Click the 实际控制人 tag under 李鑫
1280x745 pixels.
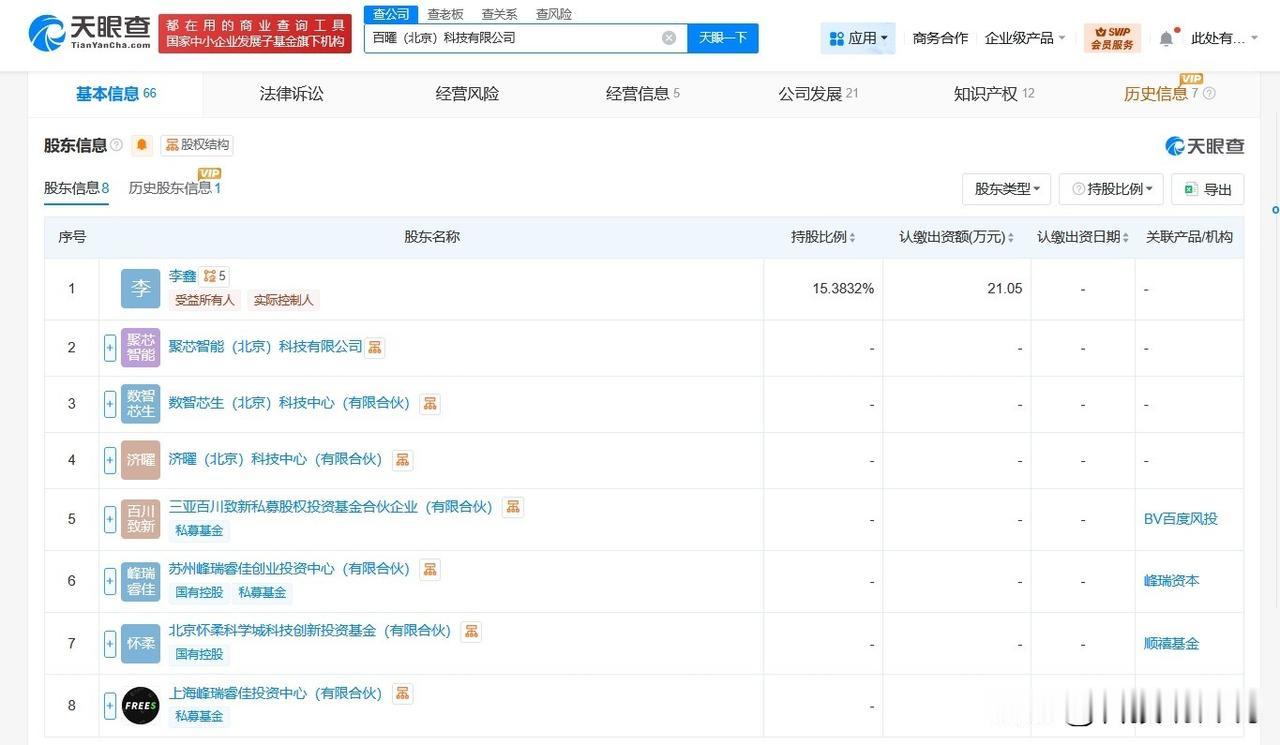pos(284,300)
